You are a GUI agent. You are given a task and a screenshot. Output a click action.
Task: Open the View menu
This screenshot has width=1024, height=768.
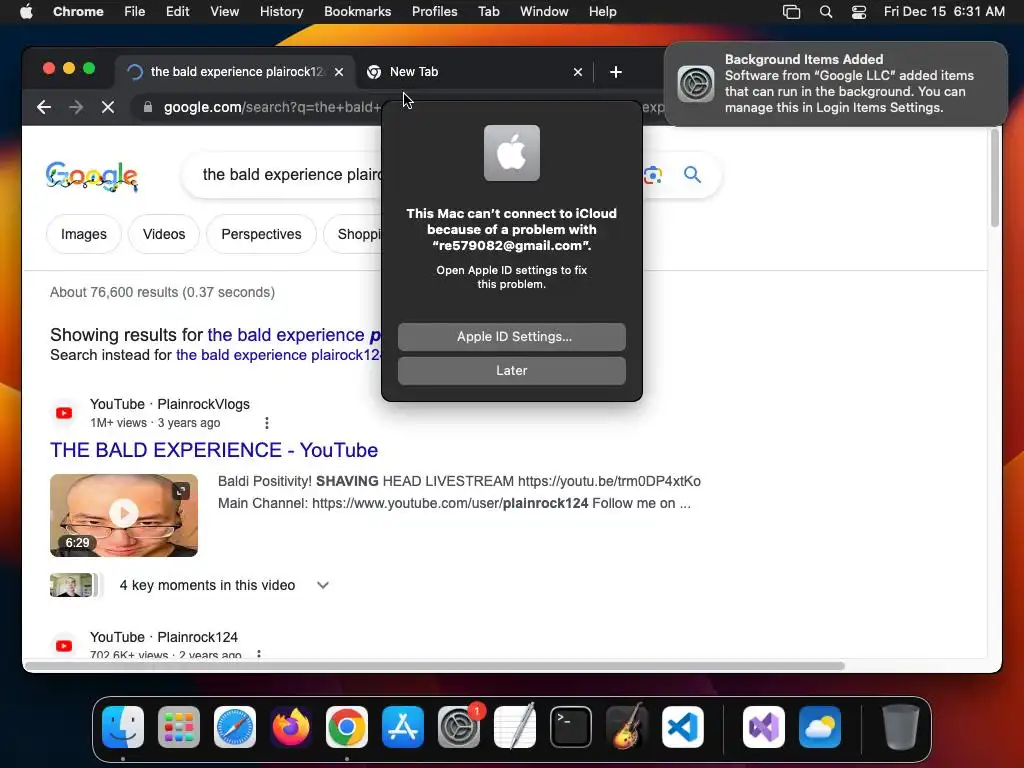tap(224, 12)
